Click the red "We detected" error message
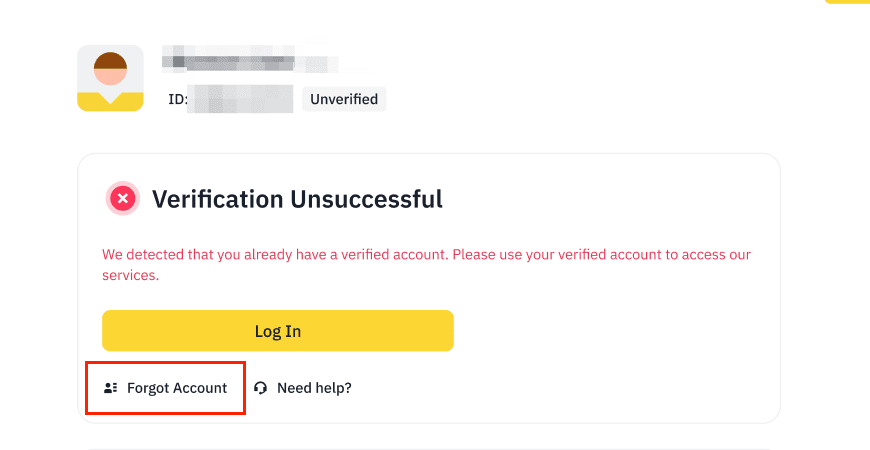 (426, 255)
